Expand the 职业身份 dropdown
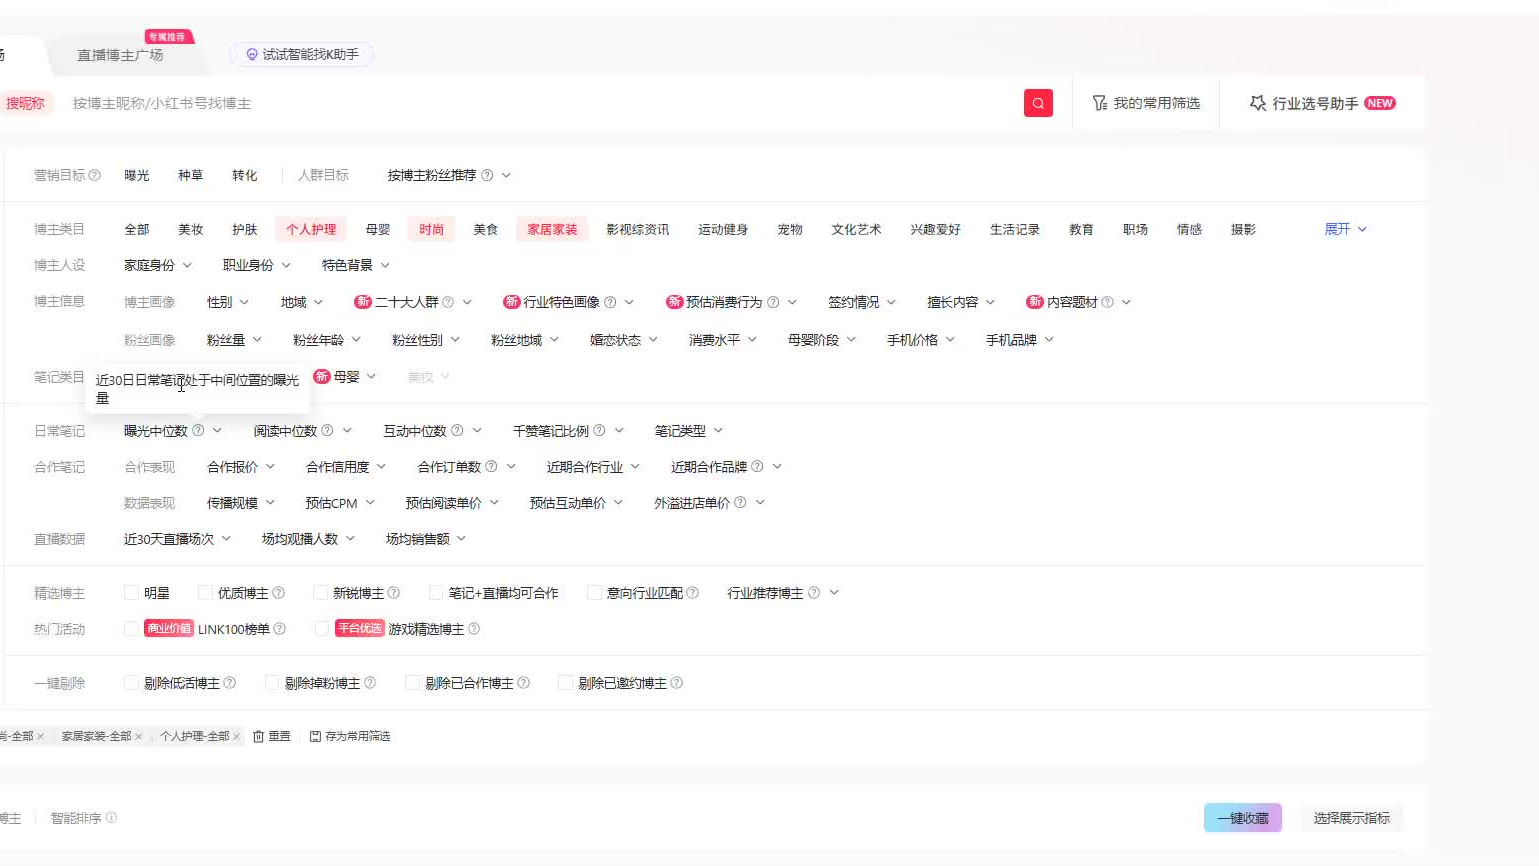 [257, 265]
